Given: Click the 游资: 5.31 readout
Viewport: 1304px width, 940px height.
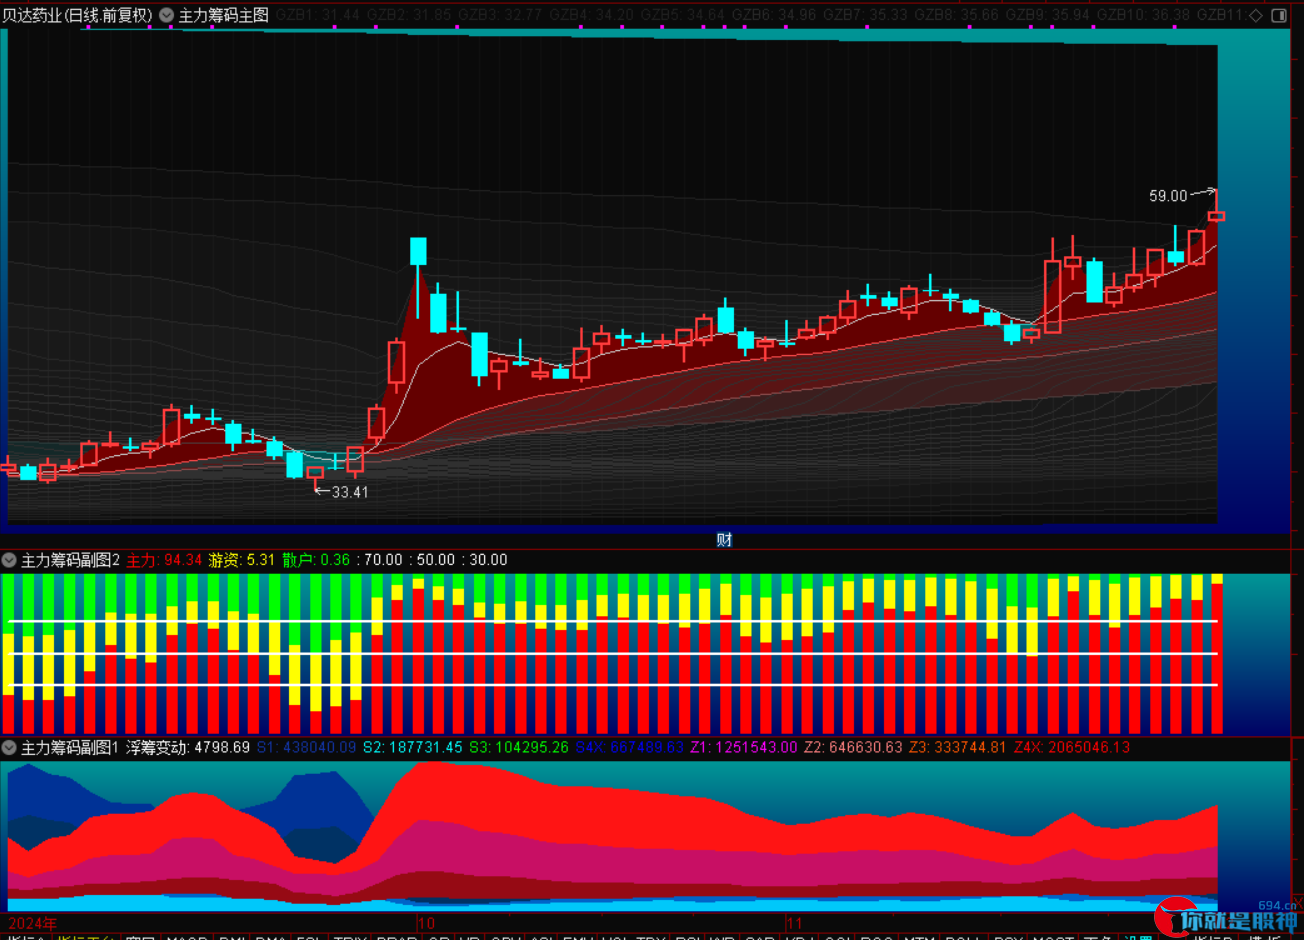Looking at the screenshot, I should 241,560.
